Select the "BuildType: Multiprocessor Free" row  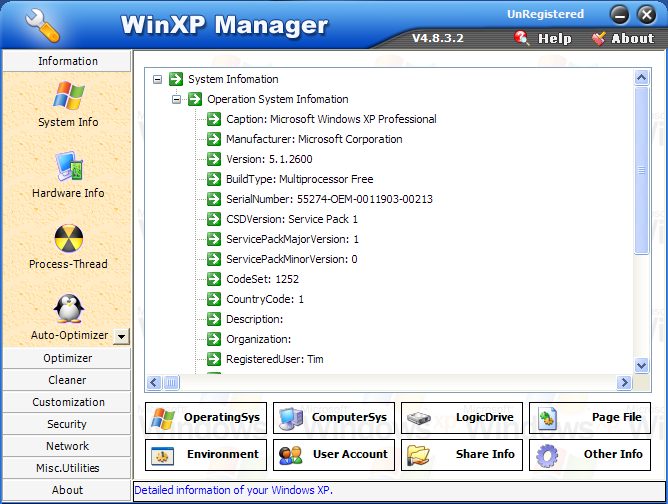[299, 179]
